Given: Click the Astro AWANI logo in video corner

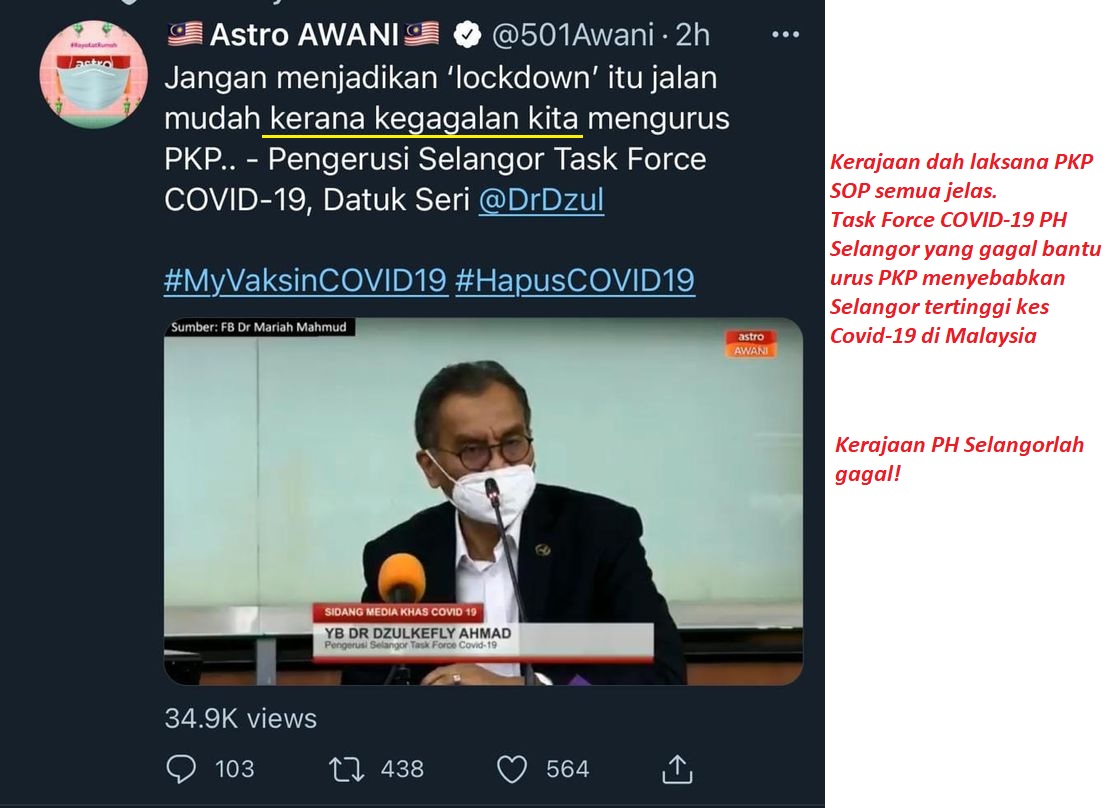Looking at the screenshot, I should [751, 343].
